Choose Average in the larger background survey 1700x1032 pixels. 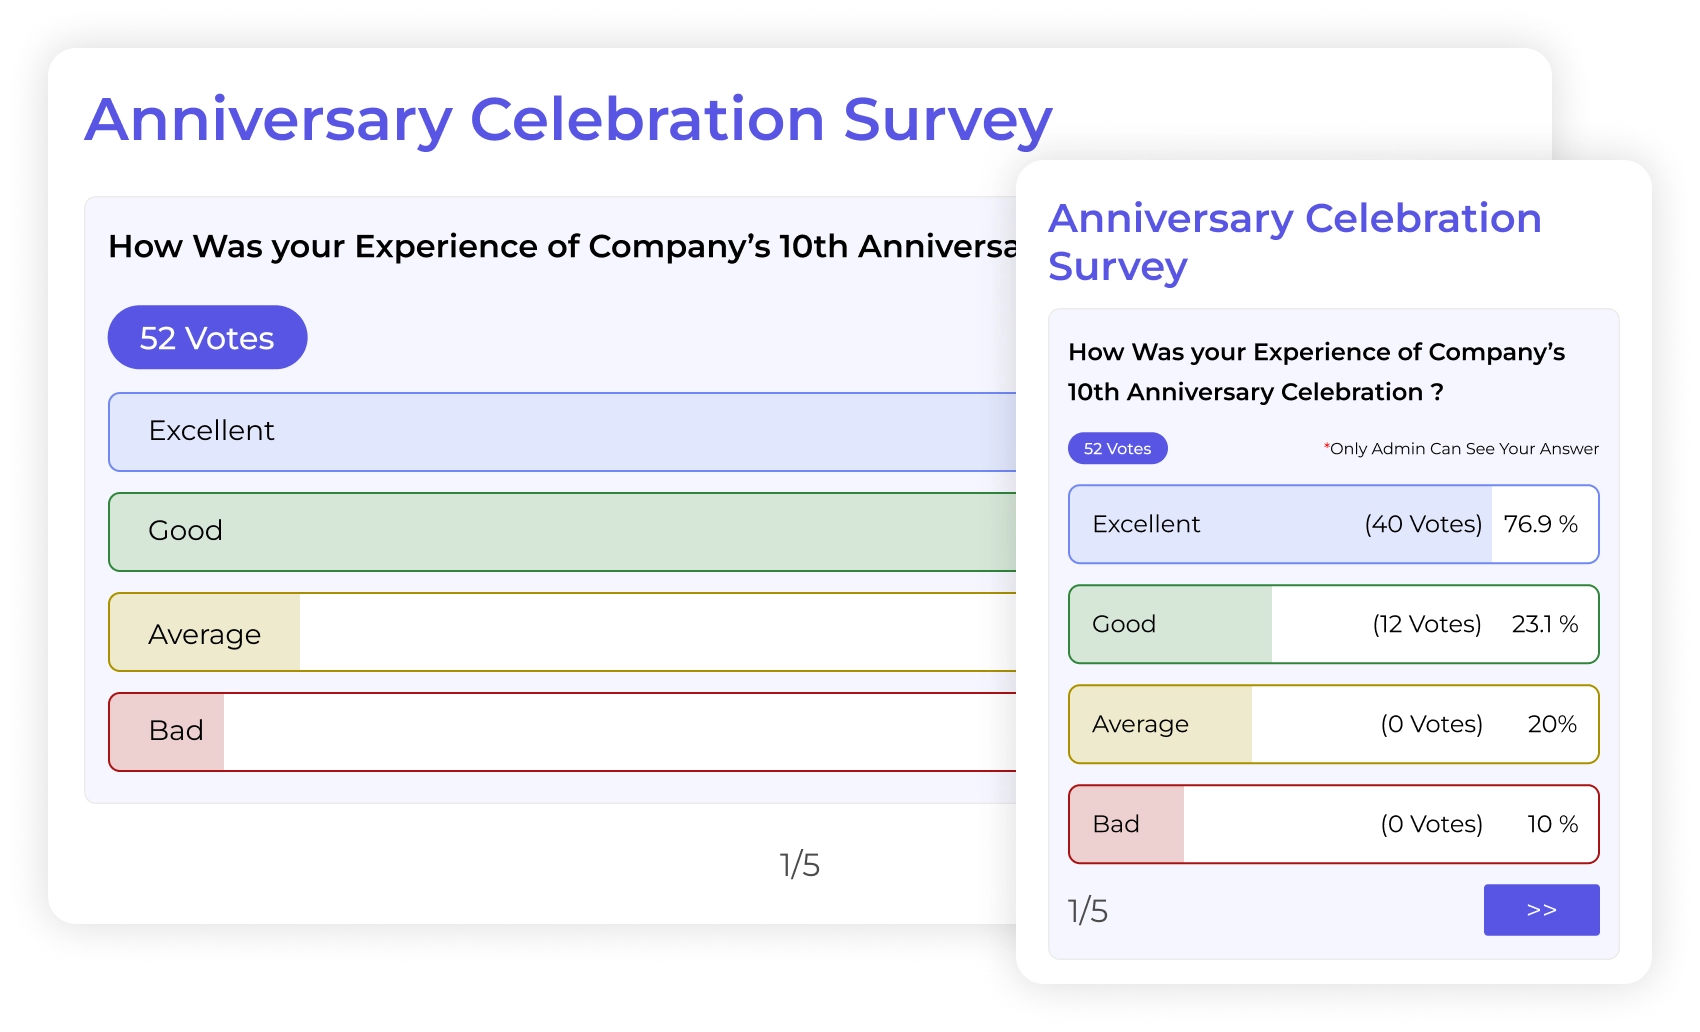(x=560, y=632)
